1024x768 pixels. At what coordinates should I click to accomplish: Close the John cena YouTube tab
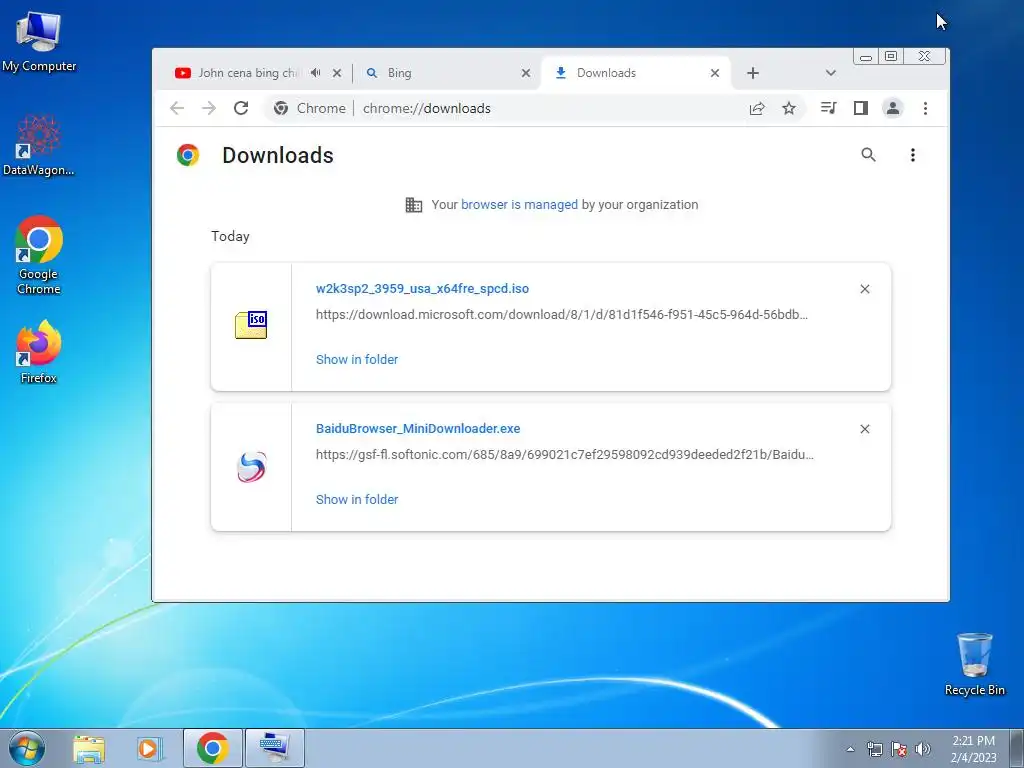[337, 73]
